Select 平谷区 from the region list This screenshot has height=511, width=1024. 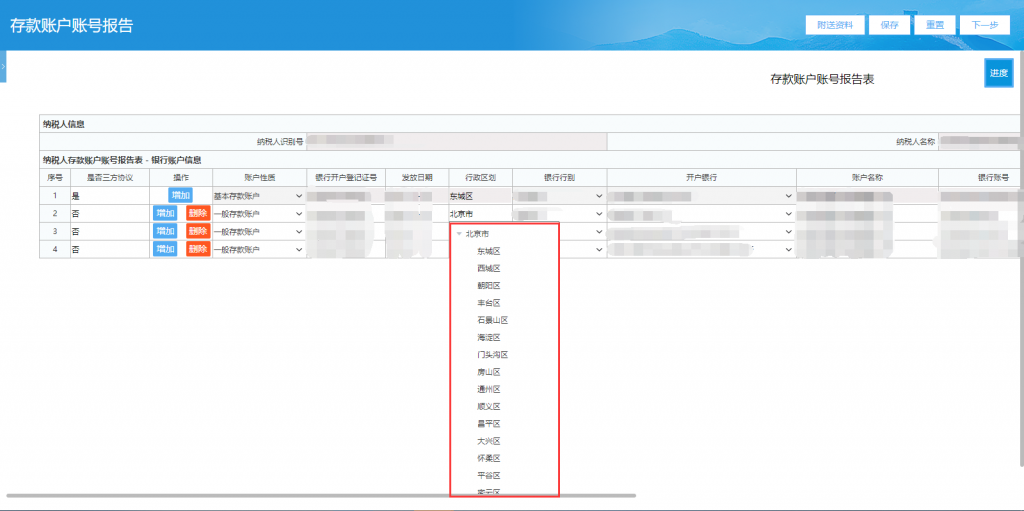(x=488, y=476)
